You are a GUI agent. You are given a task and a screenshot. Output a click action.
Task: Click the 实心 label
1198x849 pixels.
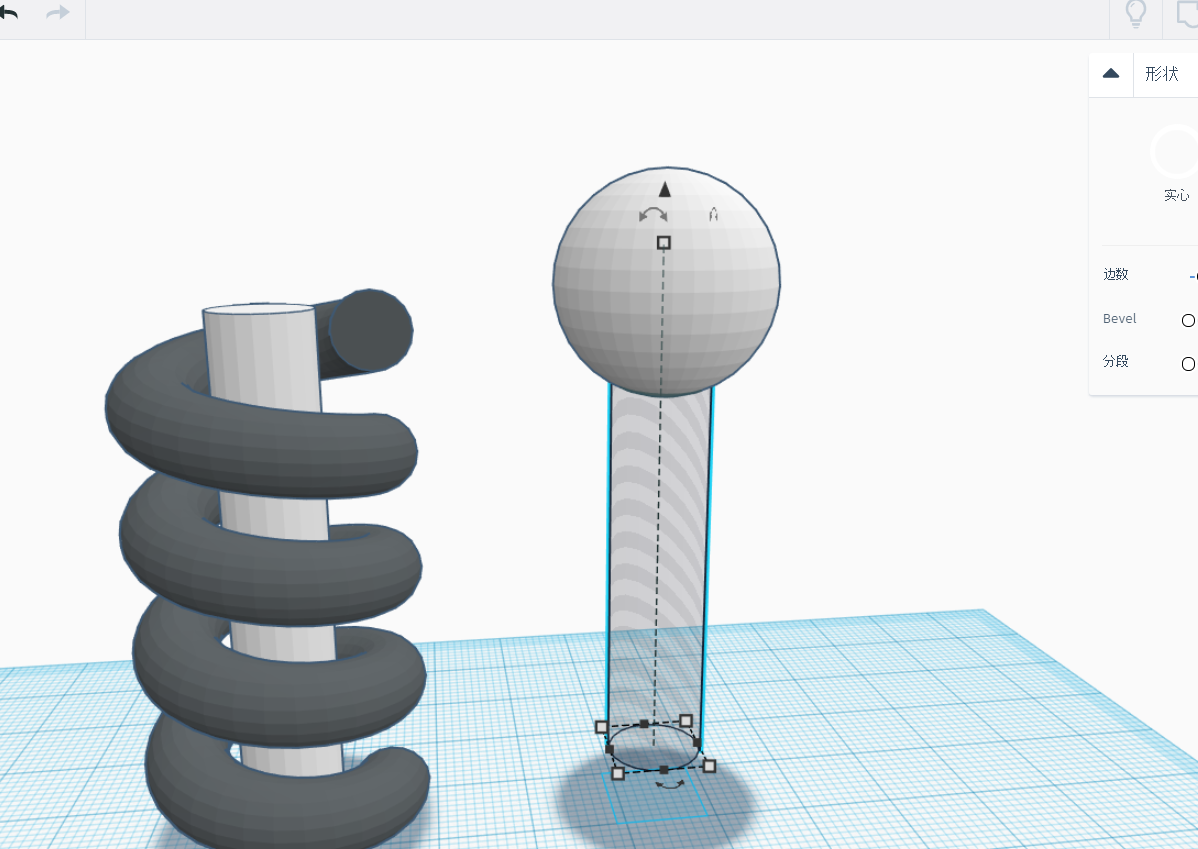pyautogui.click(x=1177, y=196)
